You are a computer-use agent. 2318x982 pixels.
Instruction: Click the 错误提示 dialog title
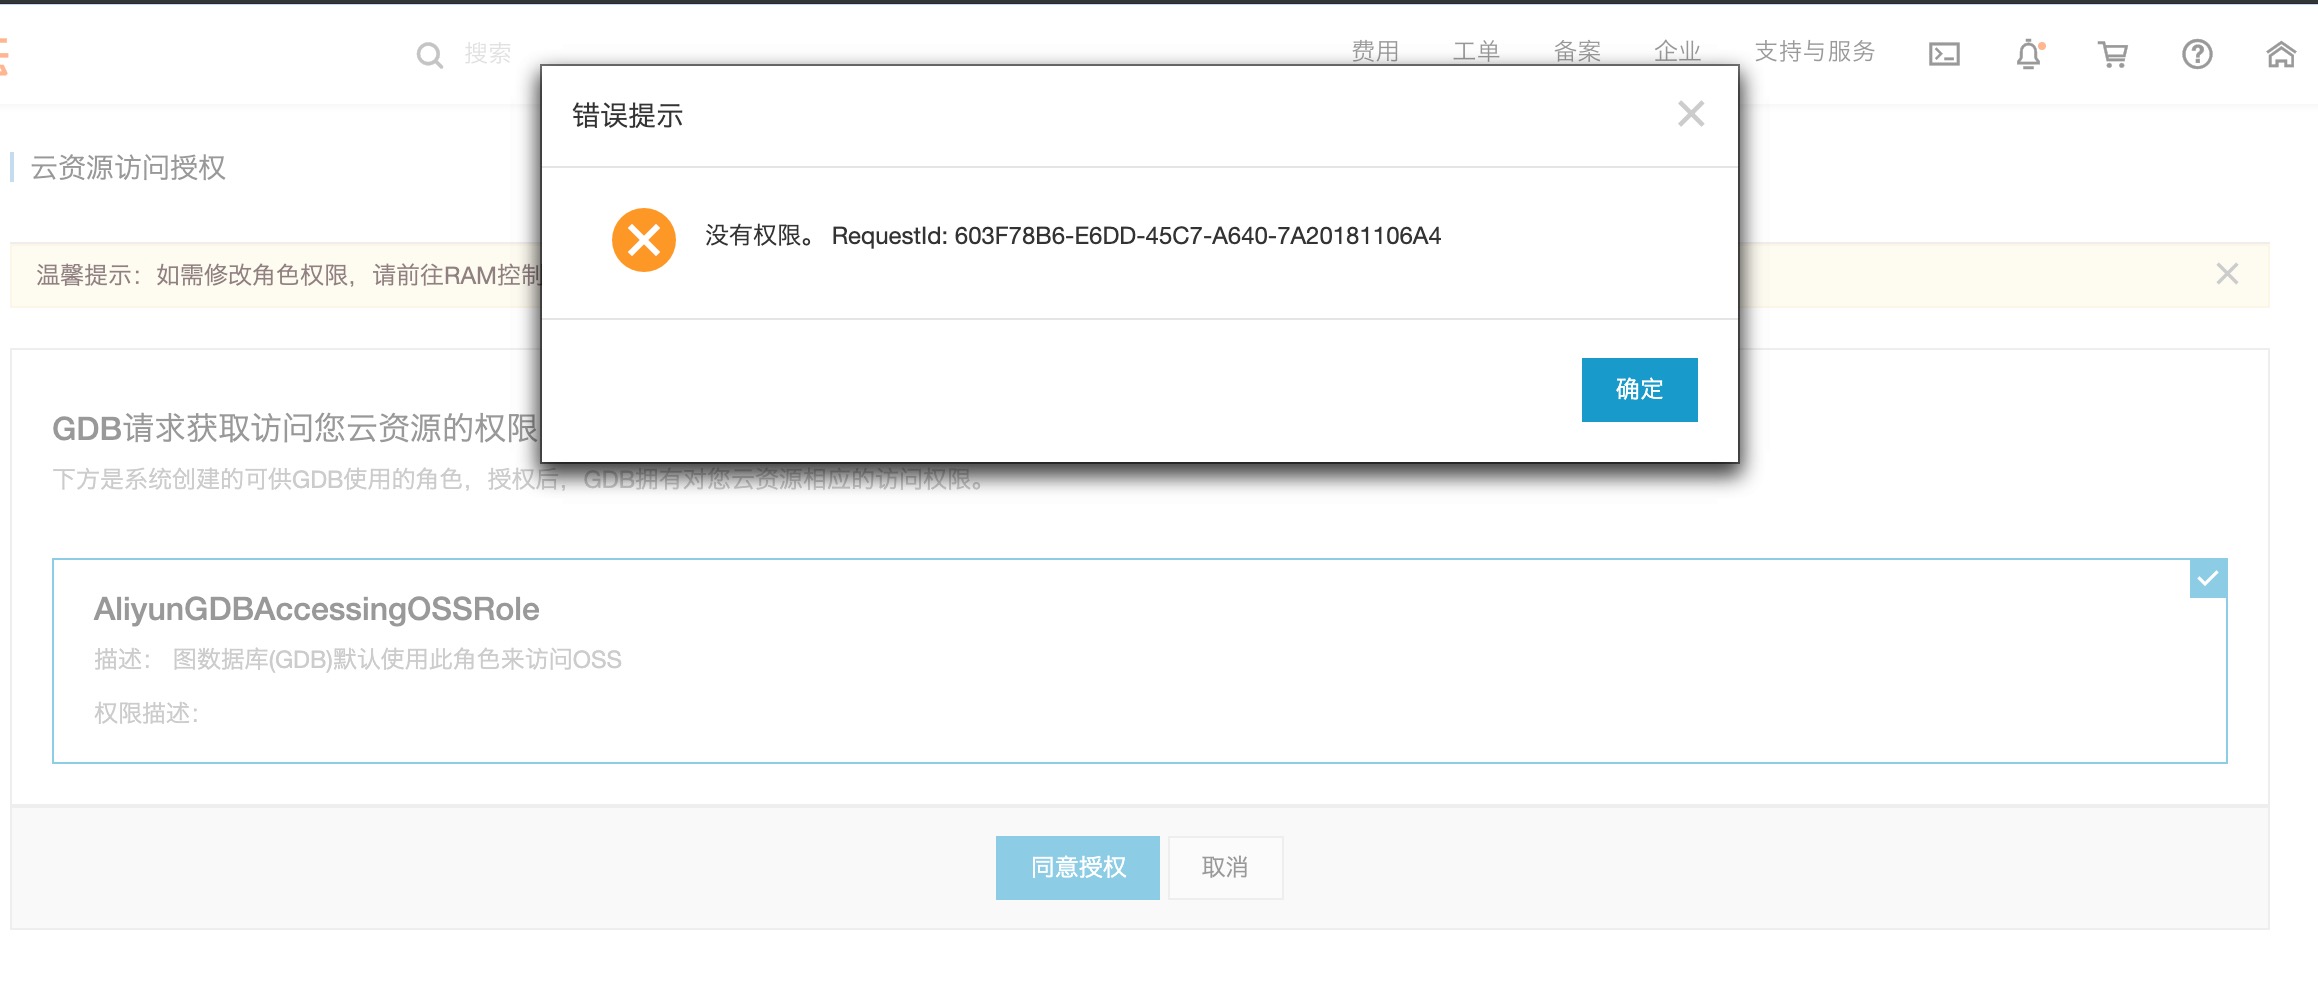(x=627, y=116)
